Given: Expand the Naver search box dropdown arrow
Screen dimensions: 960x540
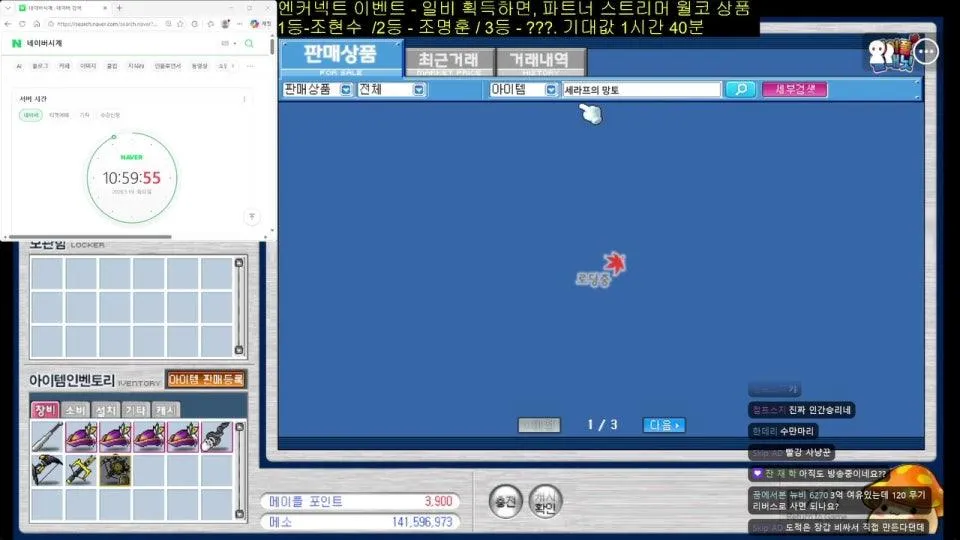Looking at the screenshot, I should [235, 43].
